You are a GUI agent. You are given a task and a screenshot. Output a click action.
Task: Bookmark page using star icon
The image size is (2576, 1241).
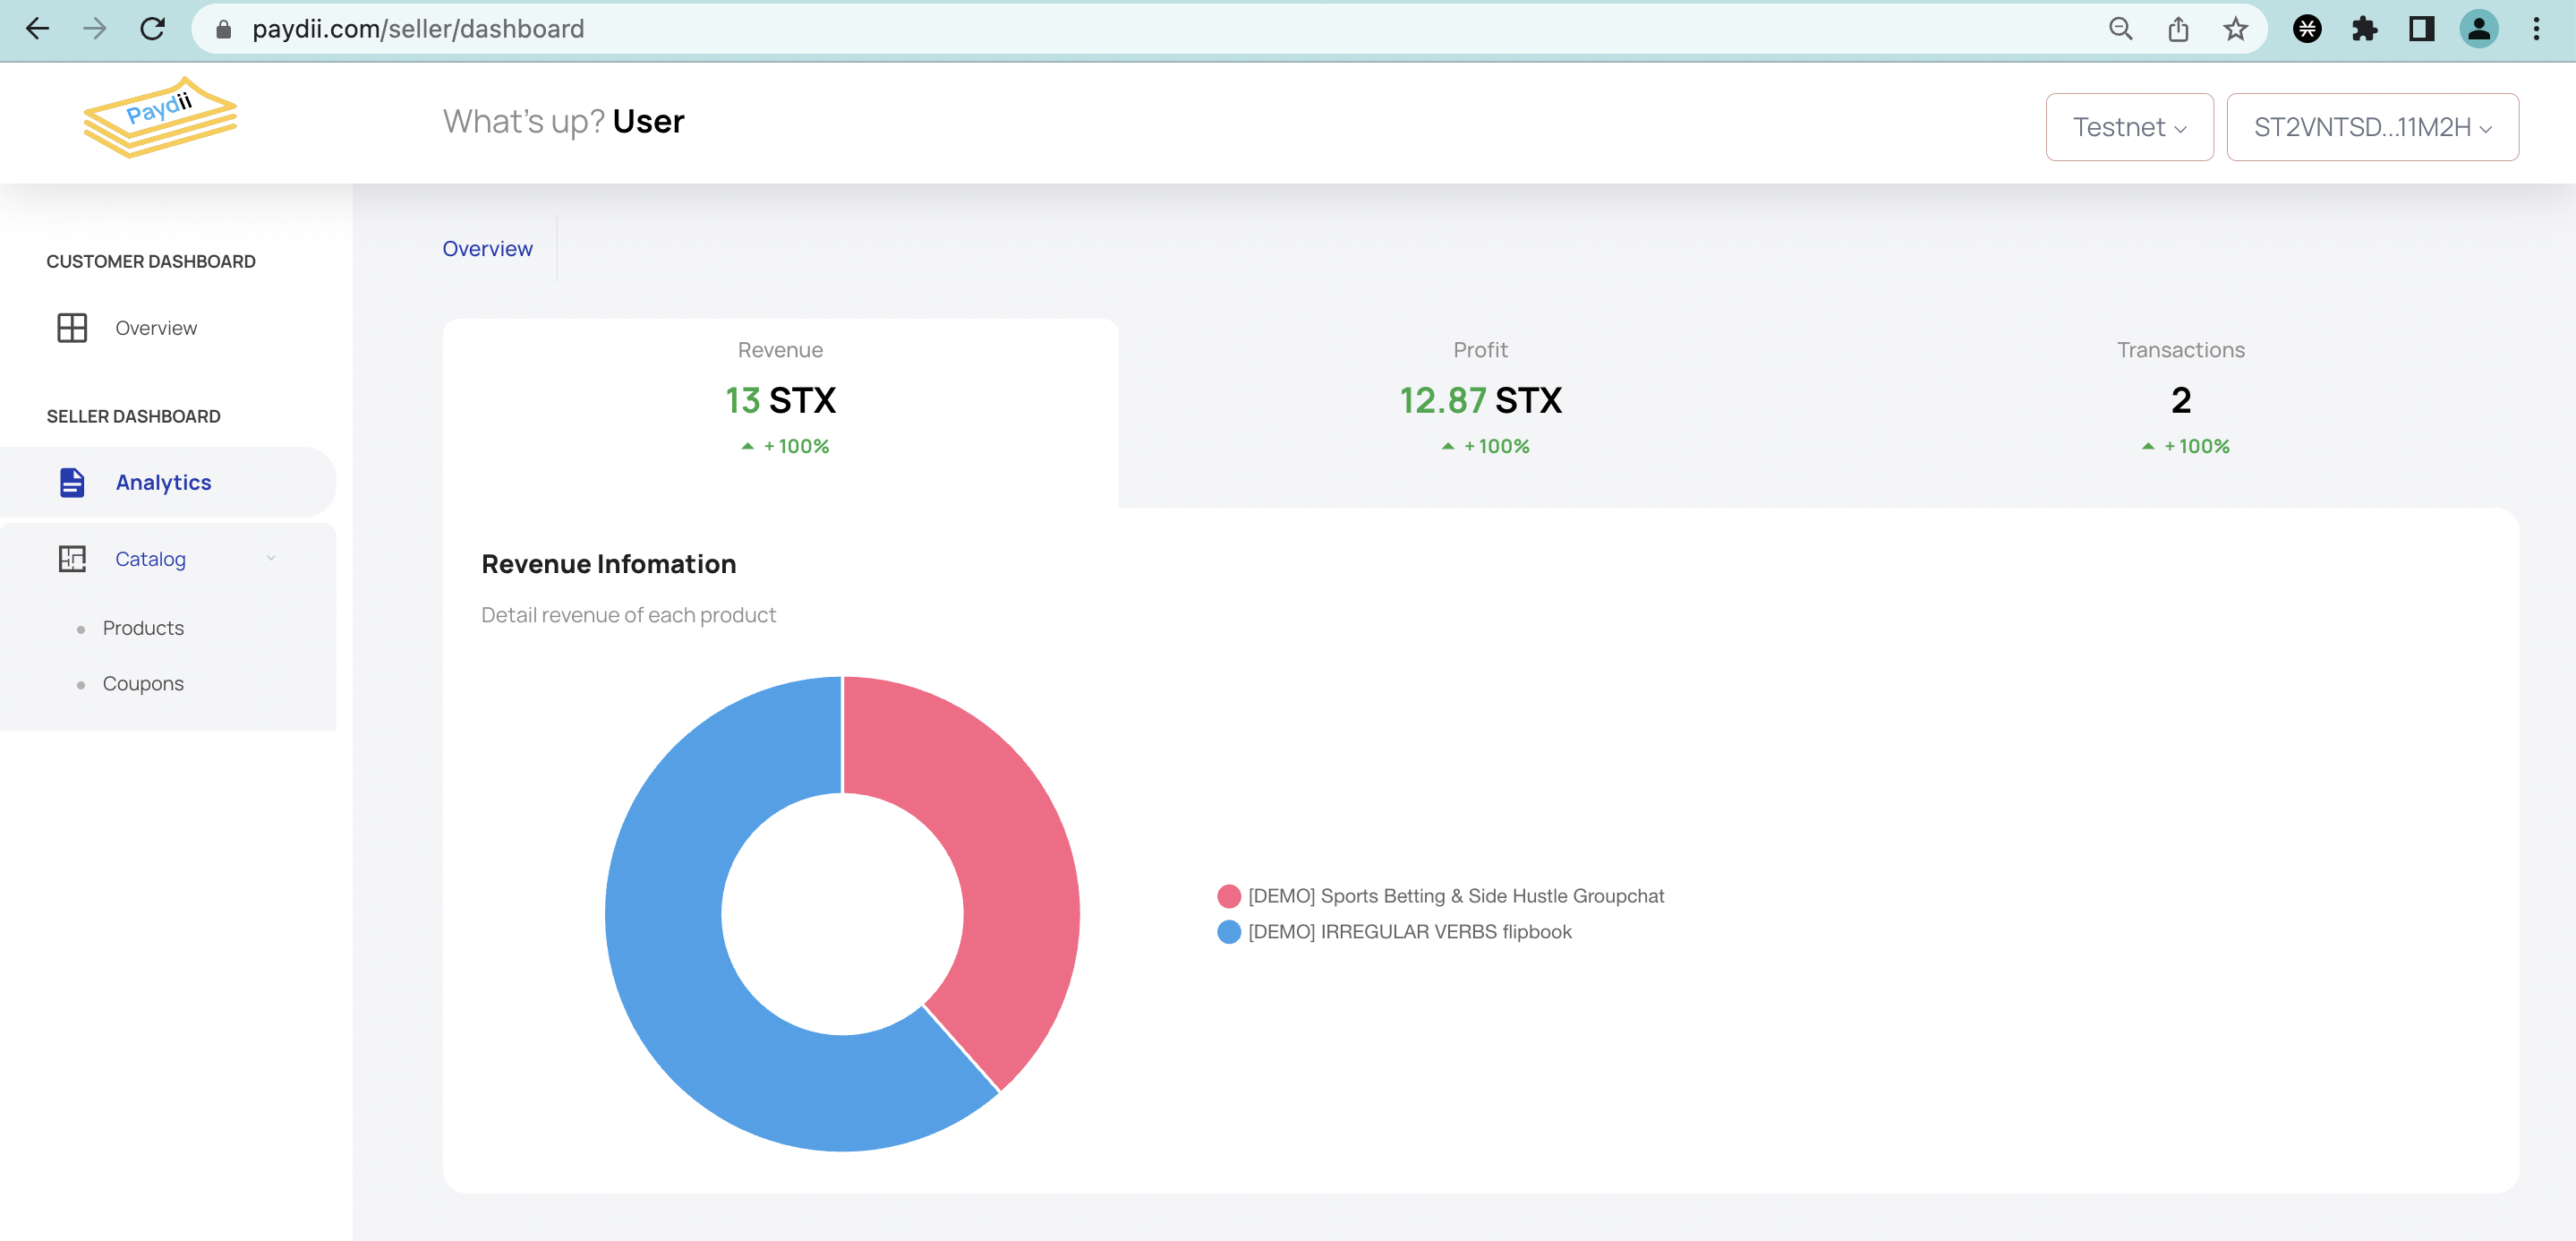2235,29
